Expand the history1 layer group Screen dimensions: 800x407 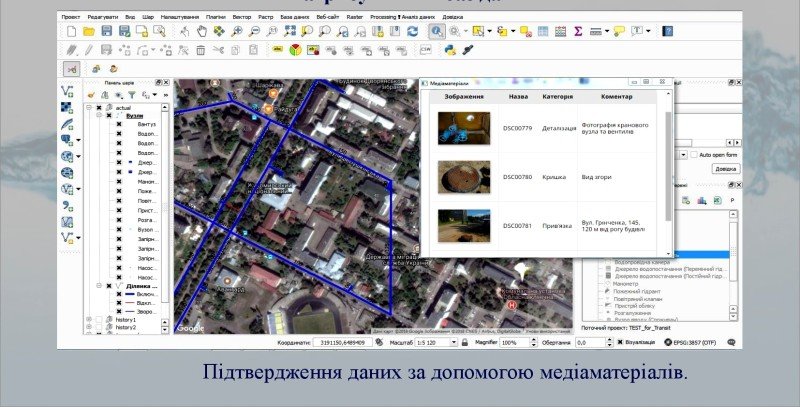pyautogui.click(x=88, y=319)
